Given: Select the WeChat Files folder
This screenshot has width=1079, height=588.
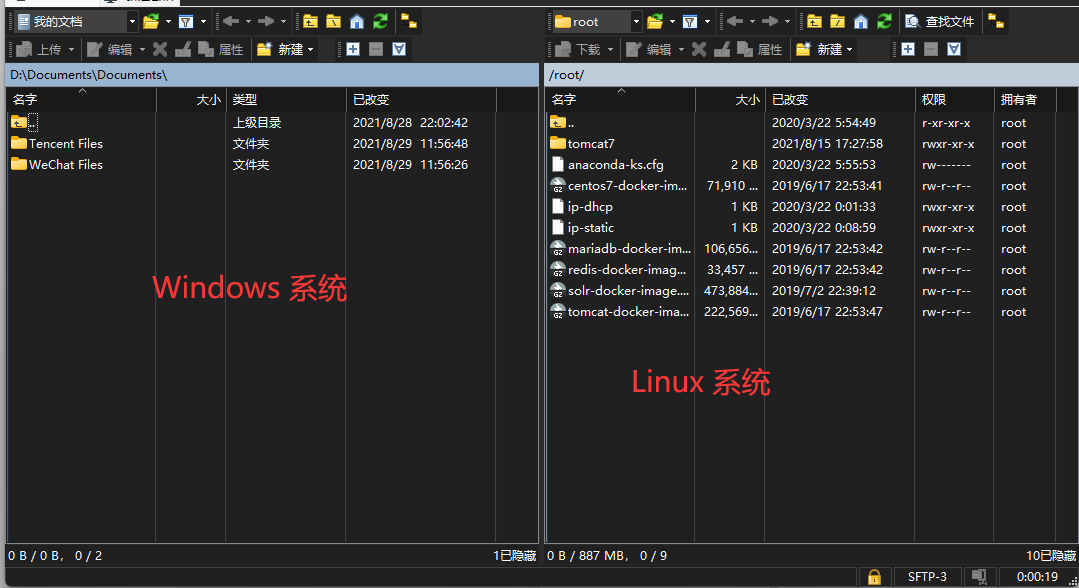Looking at the screenshot, I should 65,165.
